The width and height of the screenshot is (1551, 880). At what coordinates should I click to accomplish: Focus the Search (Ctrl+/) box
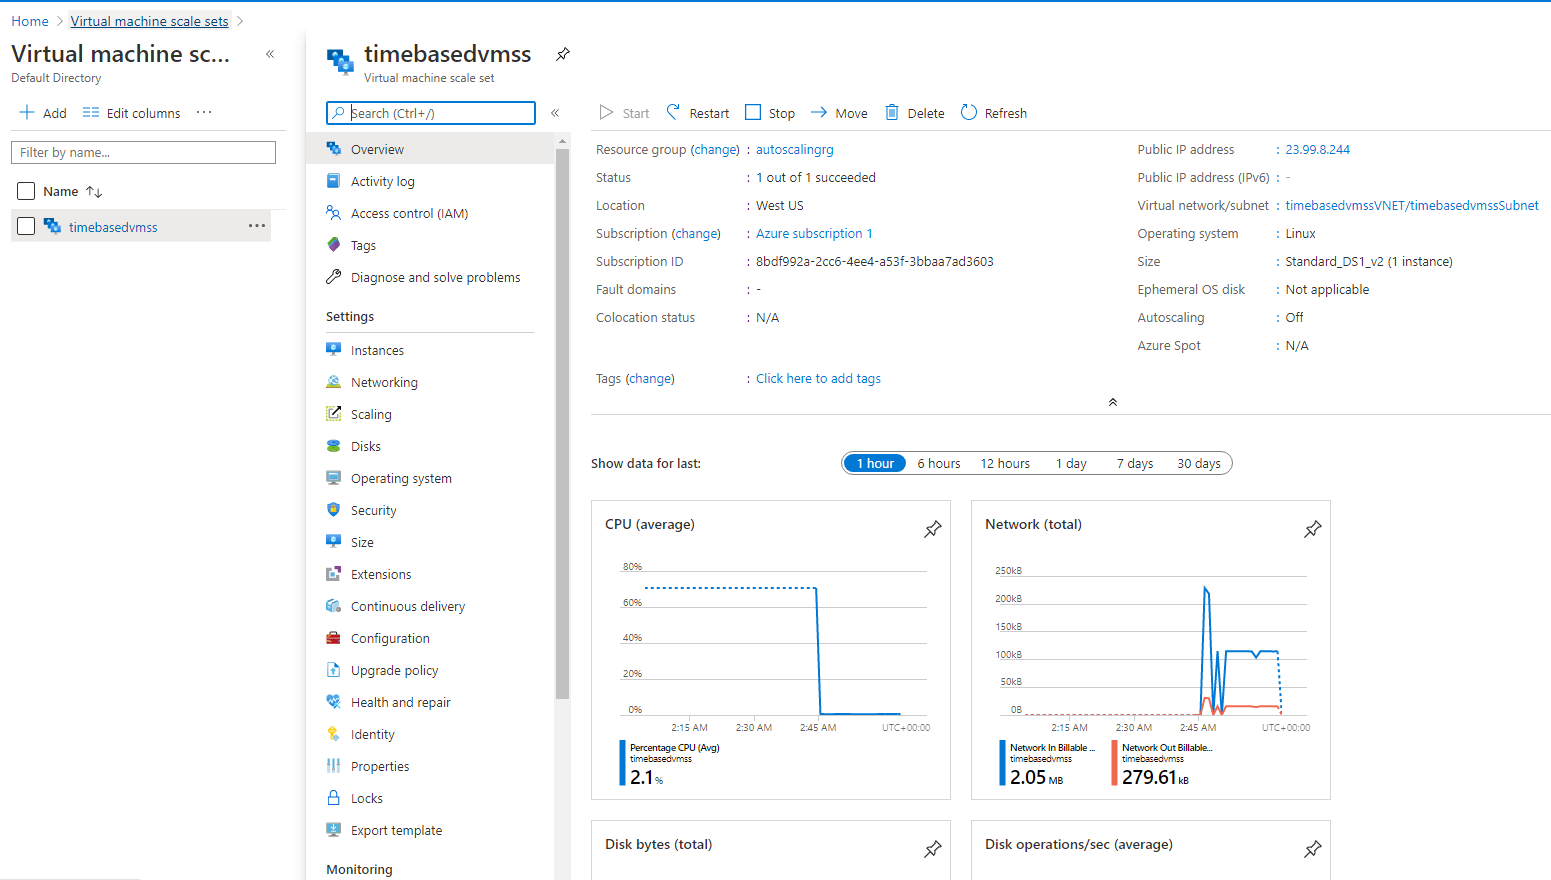(x=431, y=113)
